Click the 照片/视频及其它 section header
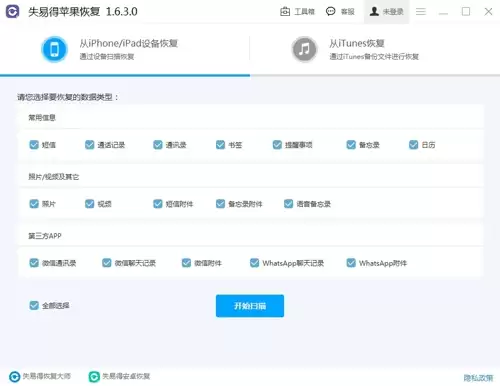500x386 pixels. (53, 177)
